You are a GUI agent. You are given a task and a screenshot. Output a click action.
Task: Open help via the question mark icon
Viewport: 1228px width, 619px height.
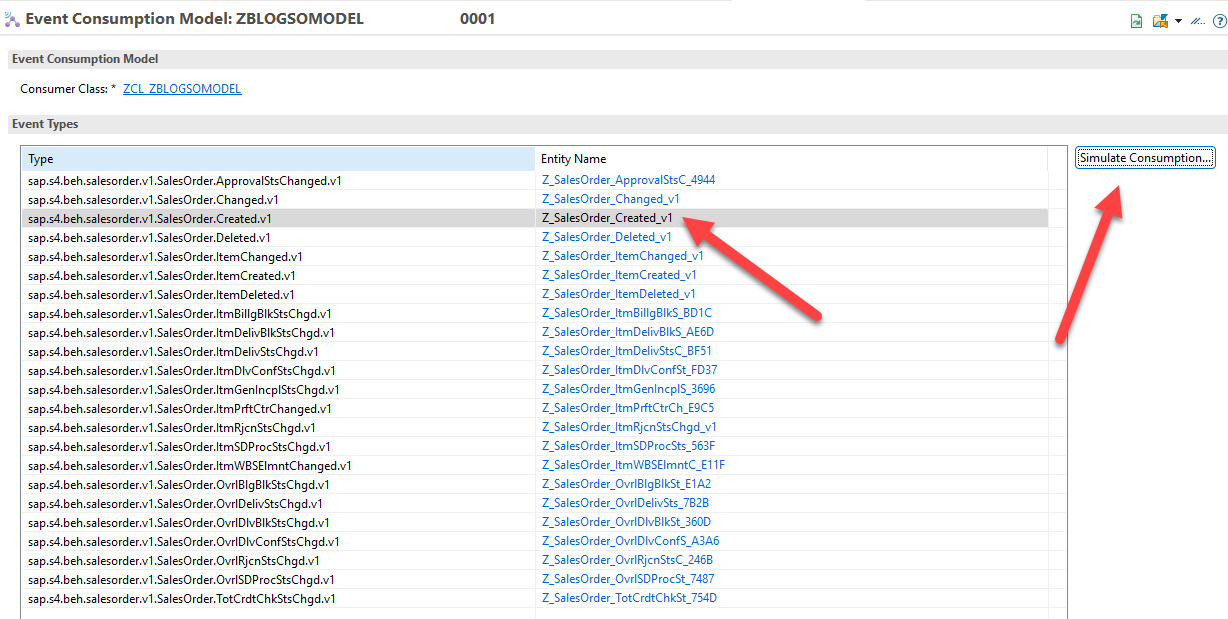click(x=1219, y=21)
